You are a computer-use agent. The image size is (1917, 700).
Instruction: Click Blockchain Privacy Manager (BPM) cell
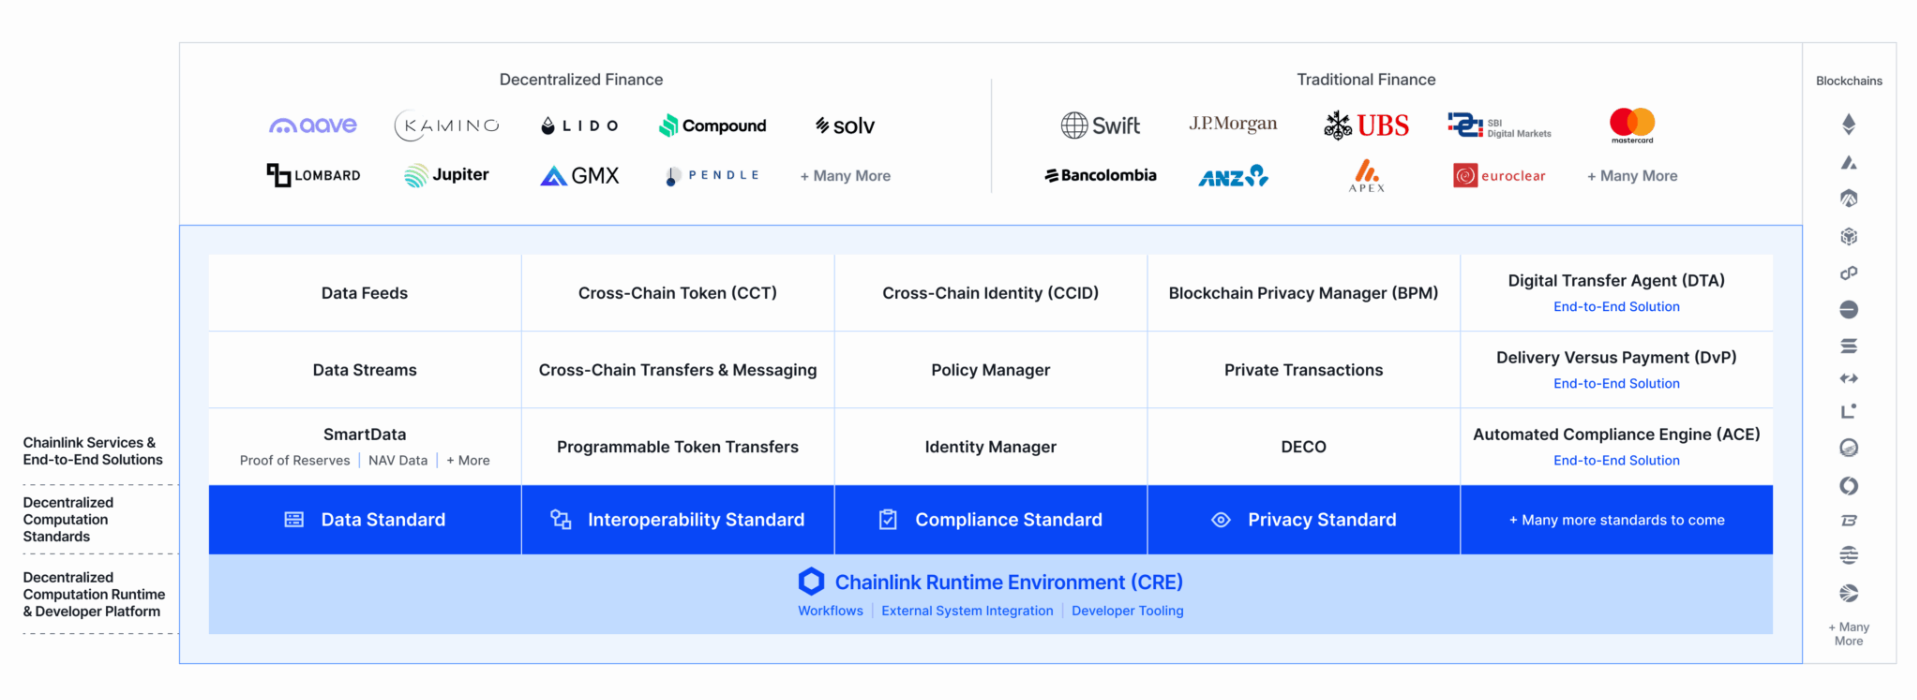(x=1304, y=293)
